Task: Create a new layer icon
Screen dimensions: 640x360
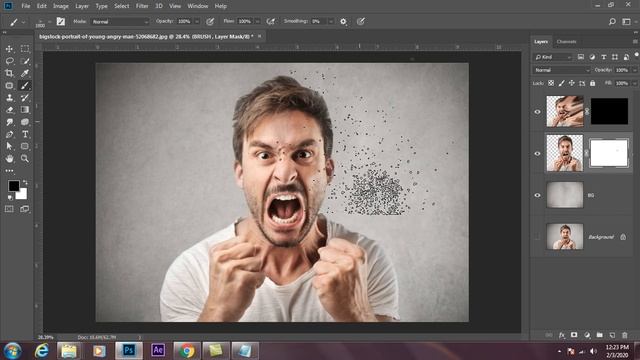Action: click(x=612, y=335)
